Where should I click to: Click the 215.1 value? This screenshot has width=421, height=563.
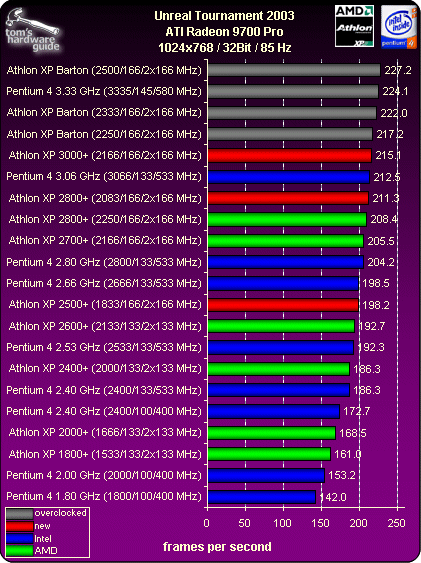pos(388,155)
